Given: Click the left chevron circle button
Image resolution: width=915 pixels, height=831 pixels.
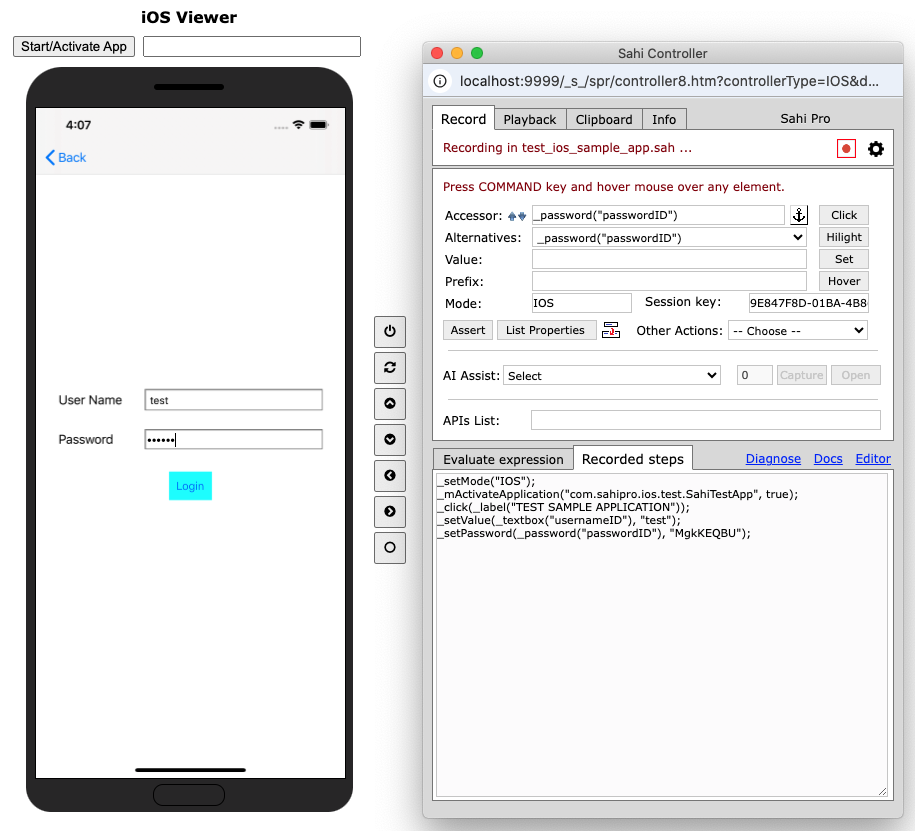Looking at the screenshot, I should (x=389, y=476).
